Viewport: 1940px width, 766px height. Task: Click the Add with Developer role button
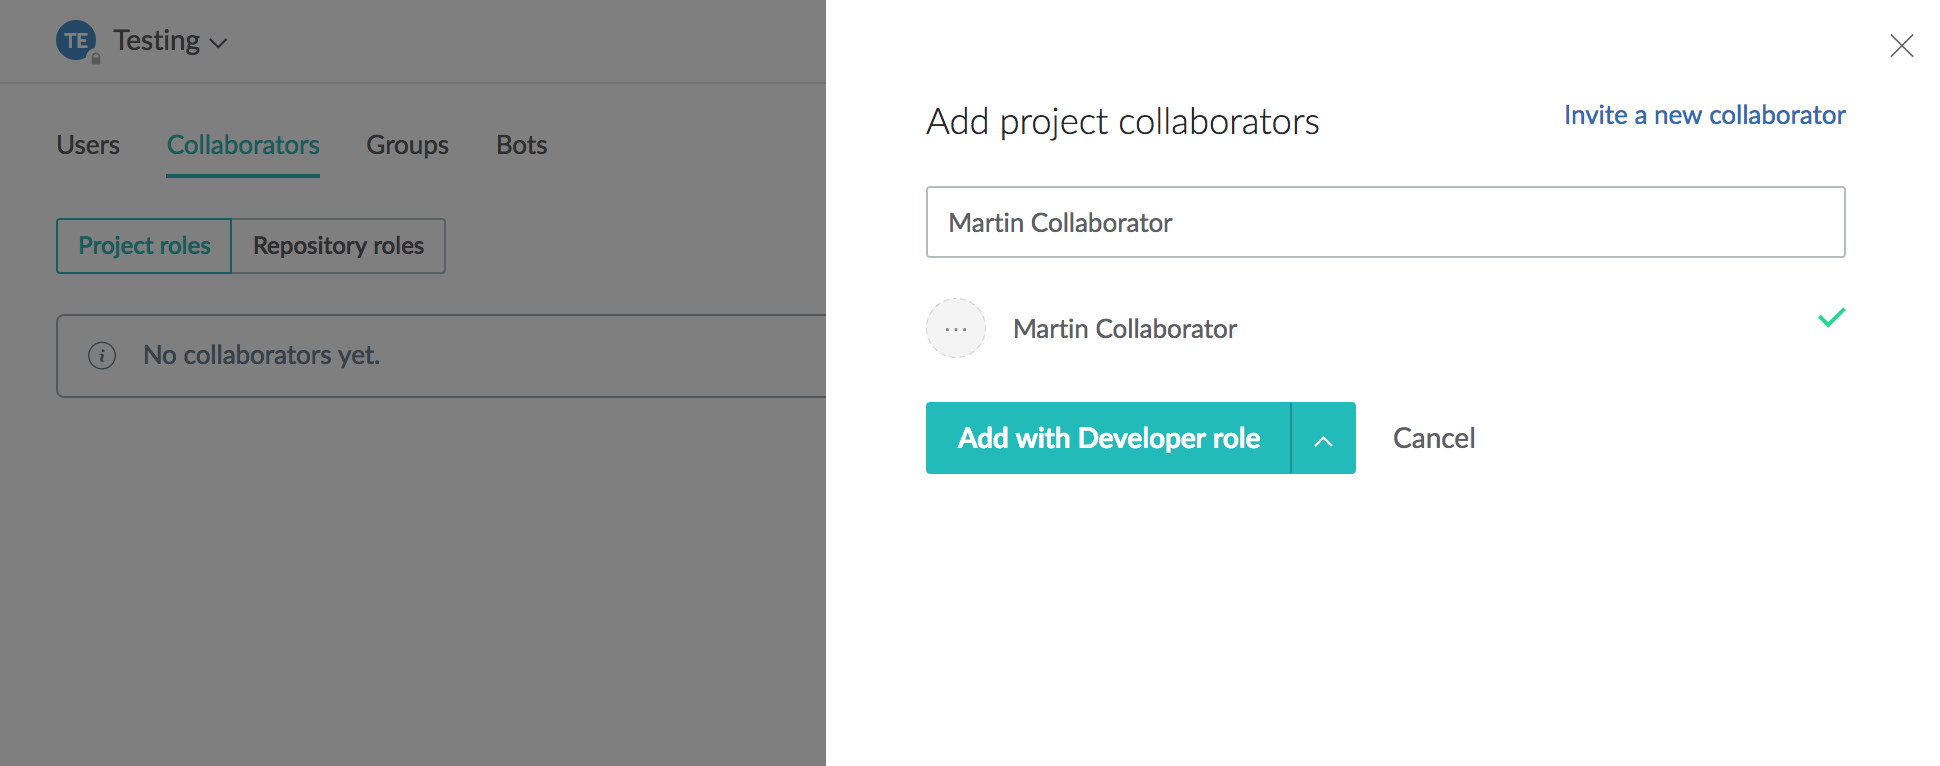[x=1108, y=438]
